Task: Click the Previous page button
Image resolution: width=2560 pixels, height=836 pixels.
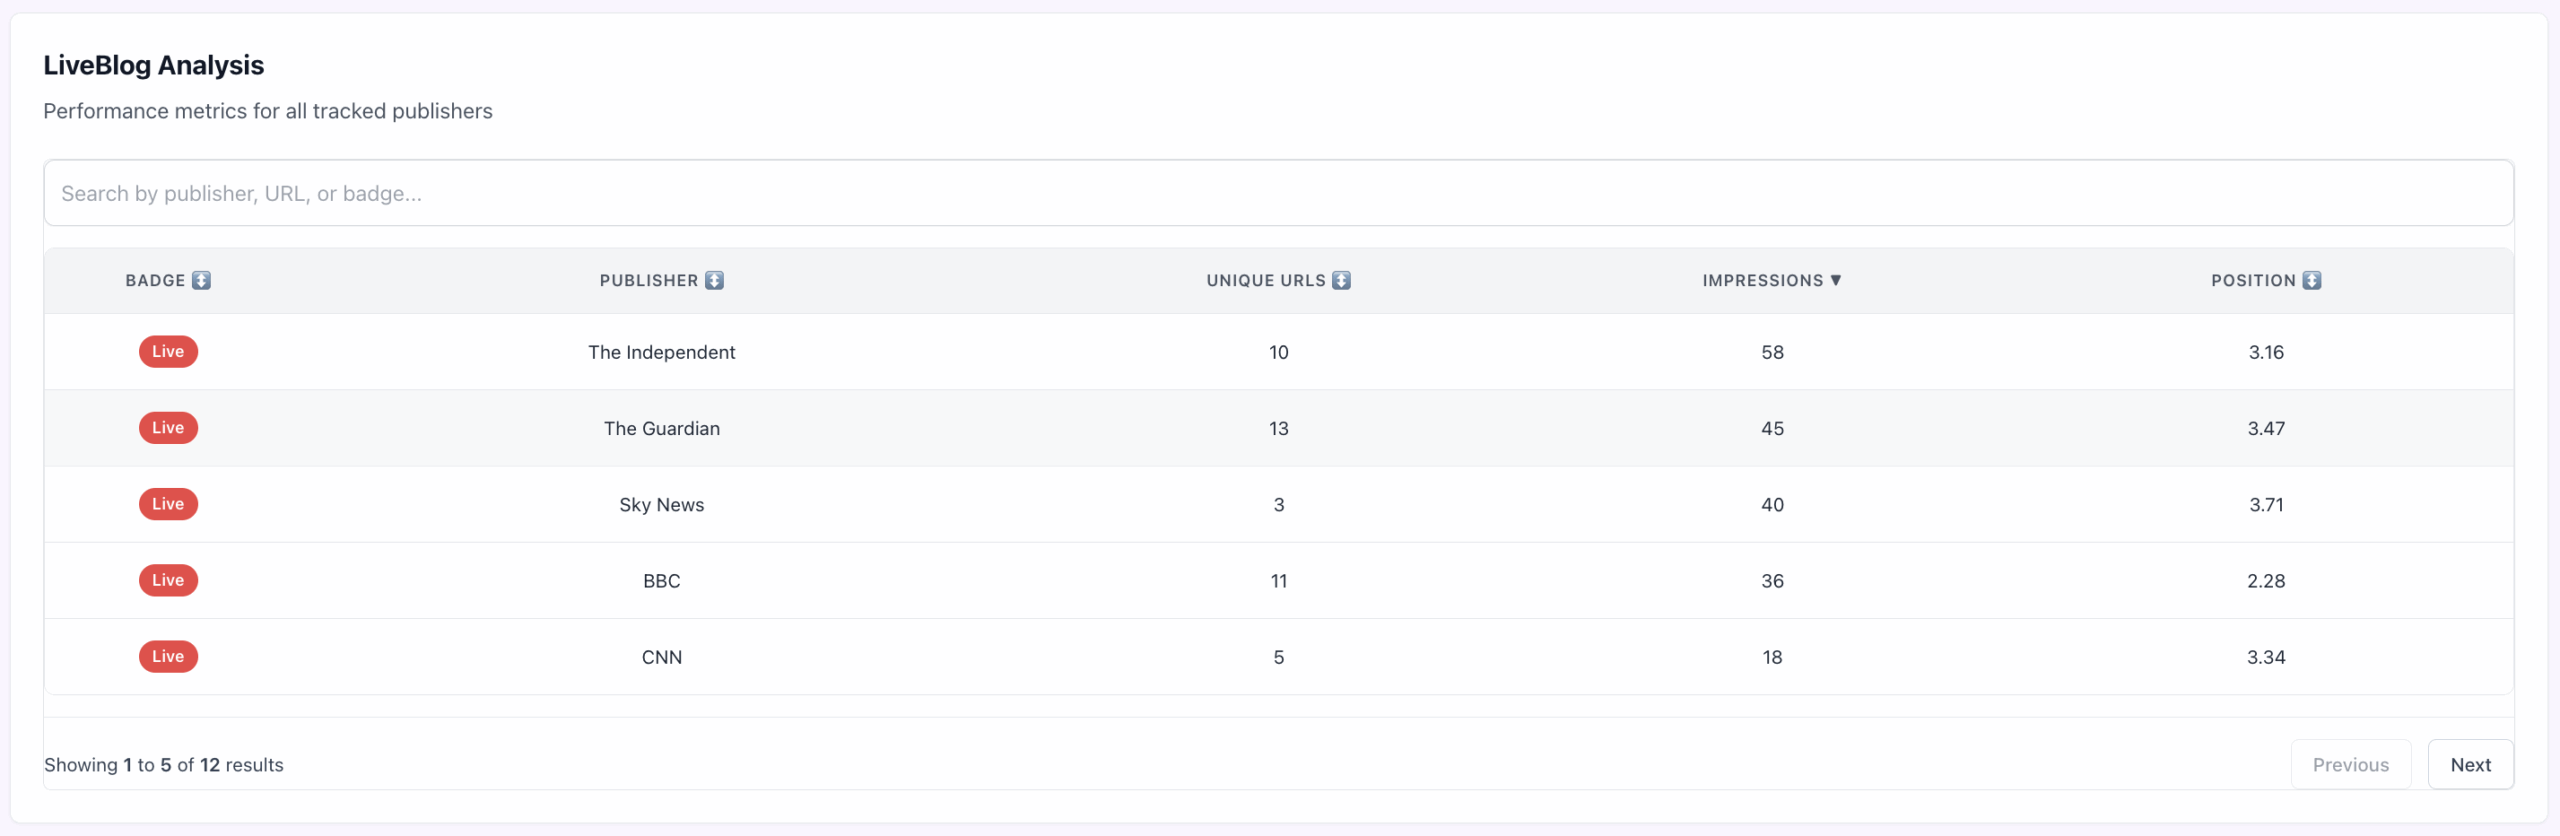Action: (2351, 765)
